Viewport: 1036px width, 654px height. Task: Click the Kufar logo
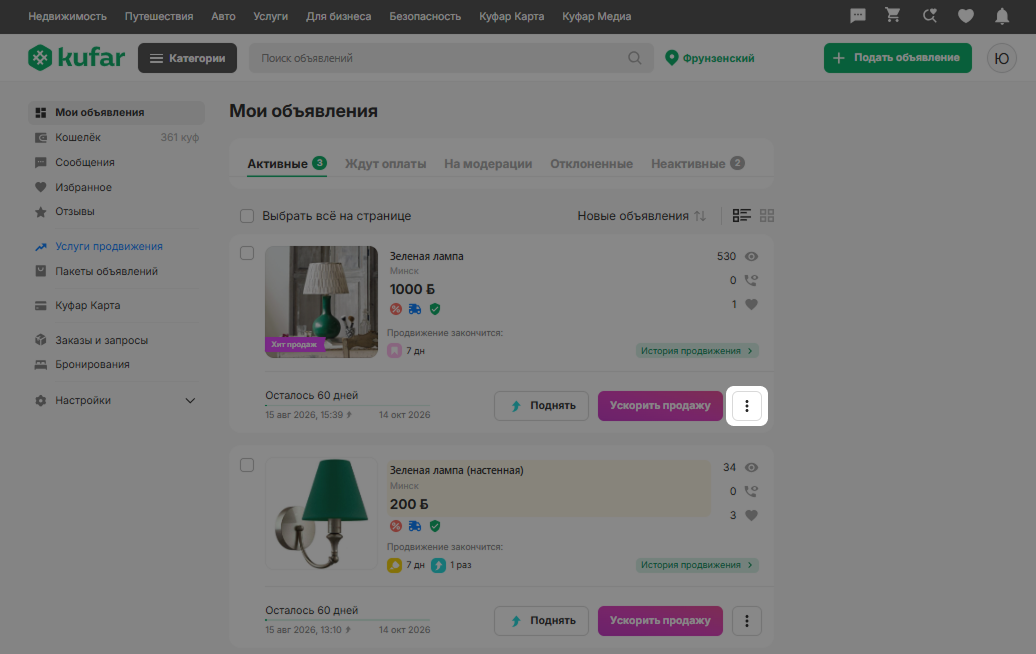click(76, 57)
